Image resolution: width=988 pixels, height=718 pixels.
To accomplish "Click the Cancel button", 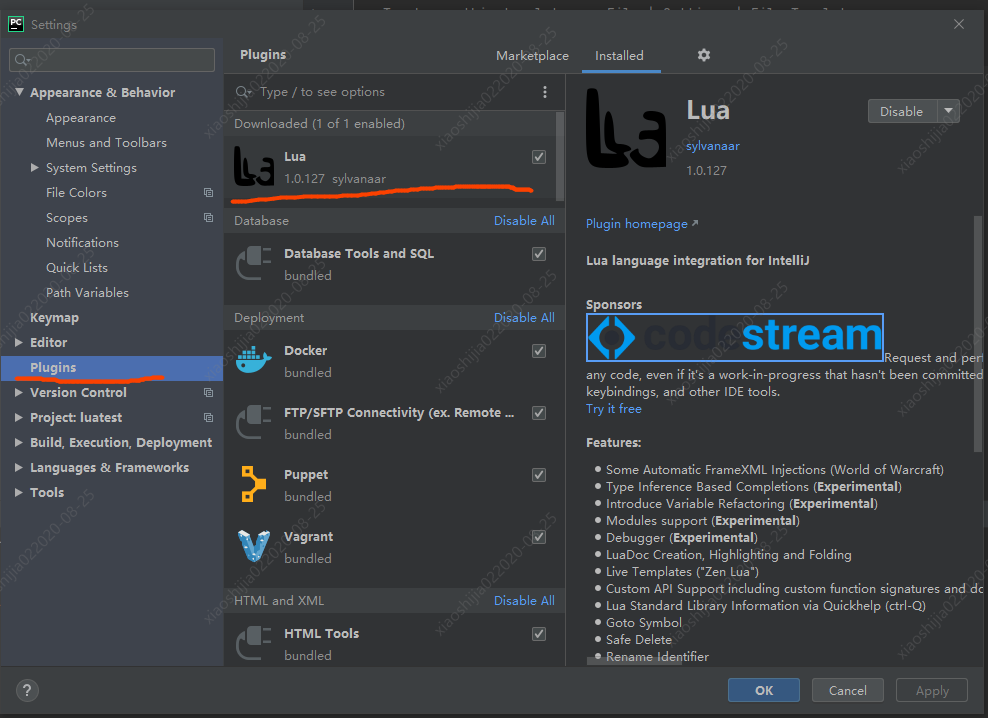I will tap(847, 690).
